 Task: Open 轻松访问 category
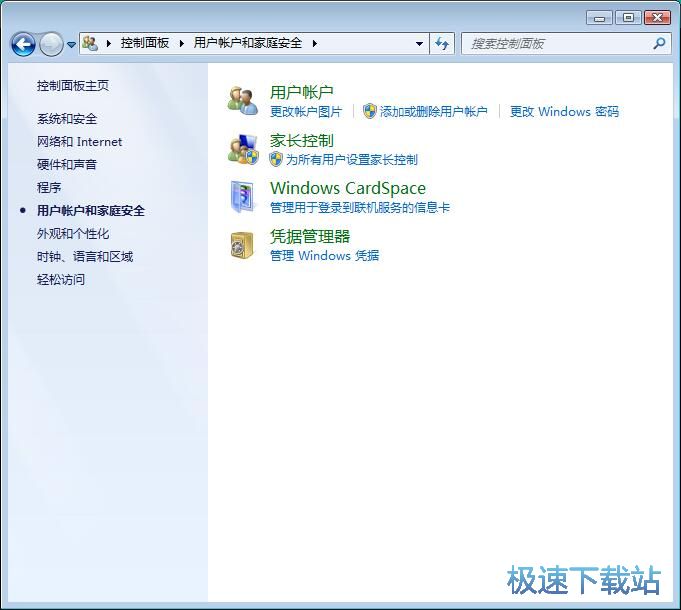pyautogui.click(x=61, y=280)
